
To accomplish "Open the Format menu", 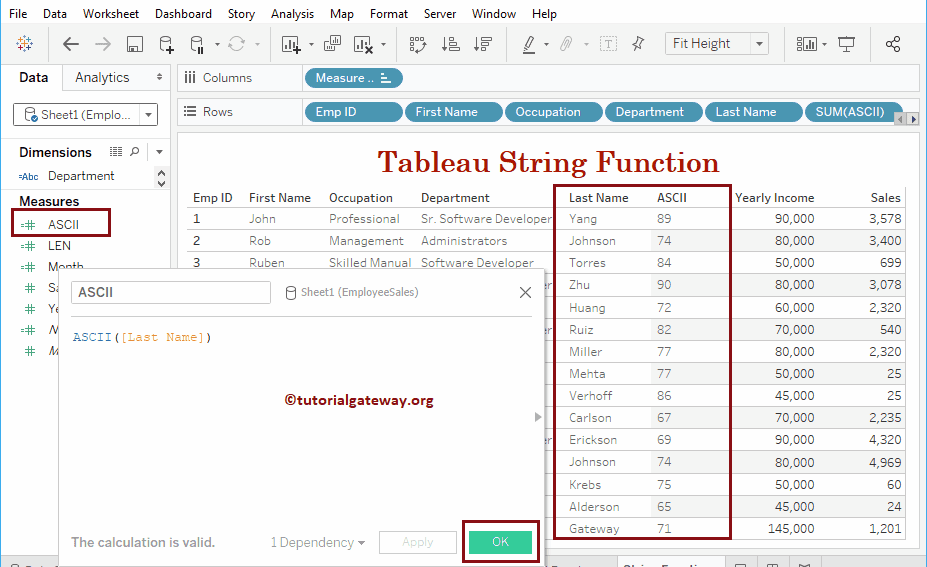I will [x=388, y=14].
